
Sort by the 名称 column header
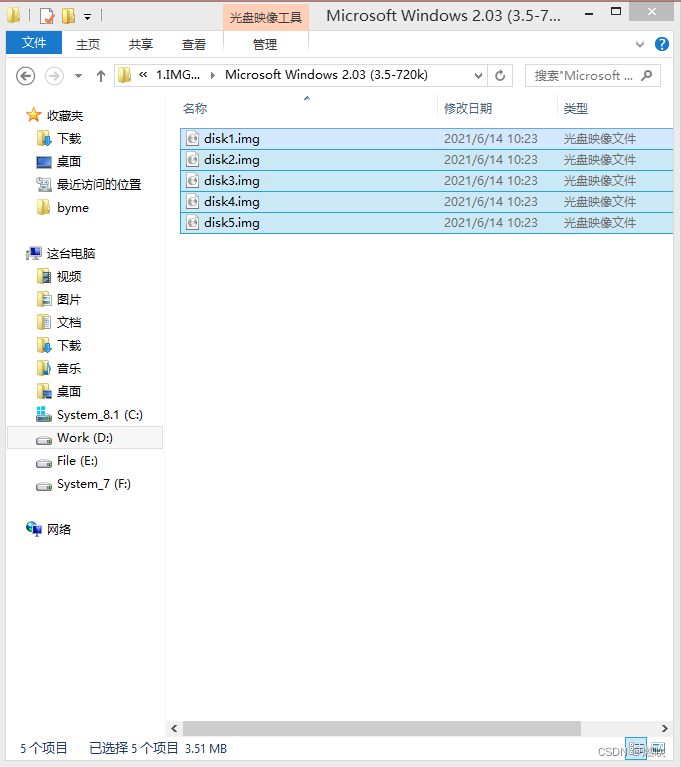195,109
